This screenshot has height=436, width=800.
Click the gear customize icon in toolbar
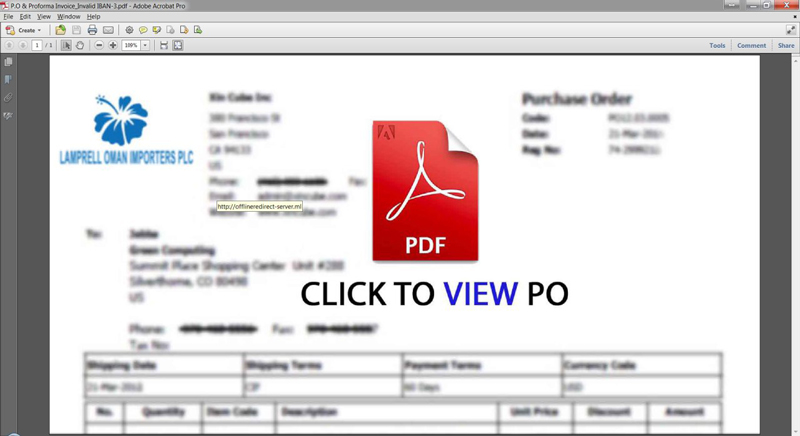[129, 30]
